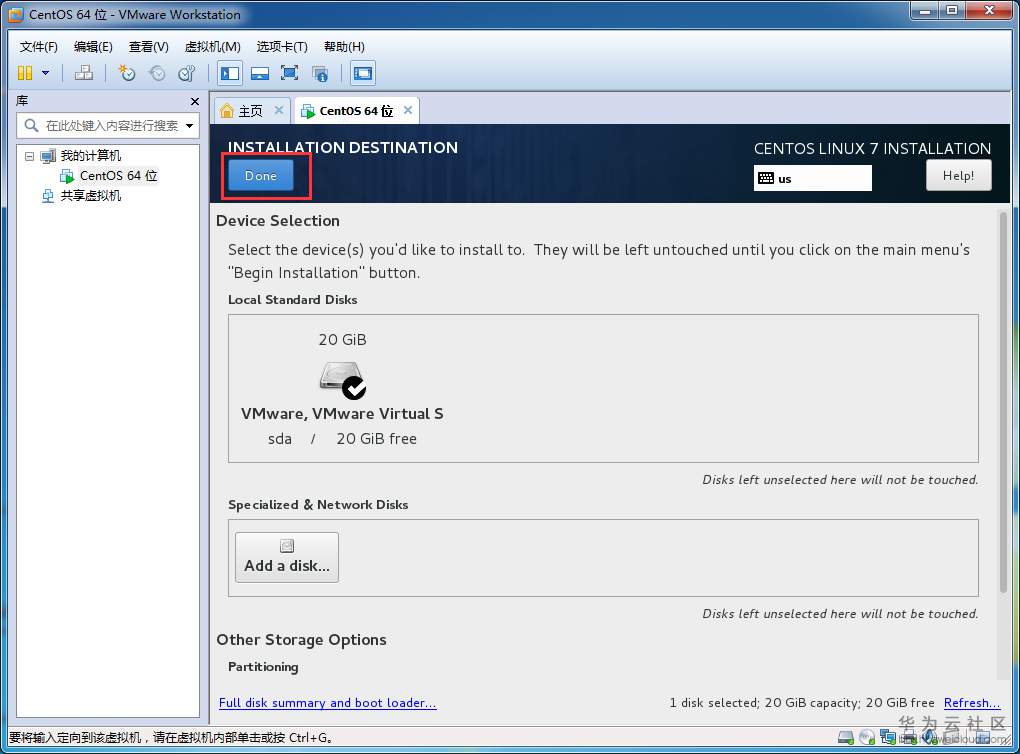Screen dimensions: 1020x754
Task: Open the 帮助(H) menu
Action: click(x=344, y=47)
